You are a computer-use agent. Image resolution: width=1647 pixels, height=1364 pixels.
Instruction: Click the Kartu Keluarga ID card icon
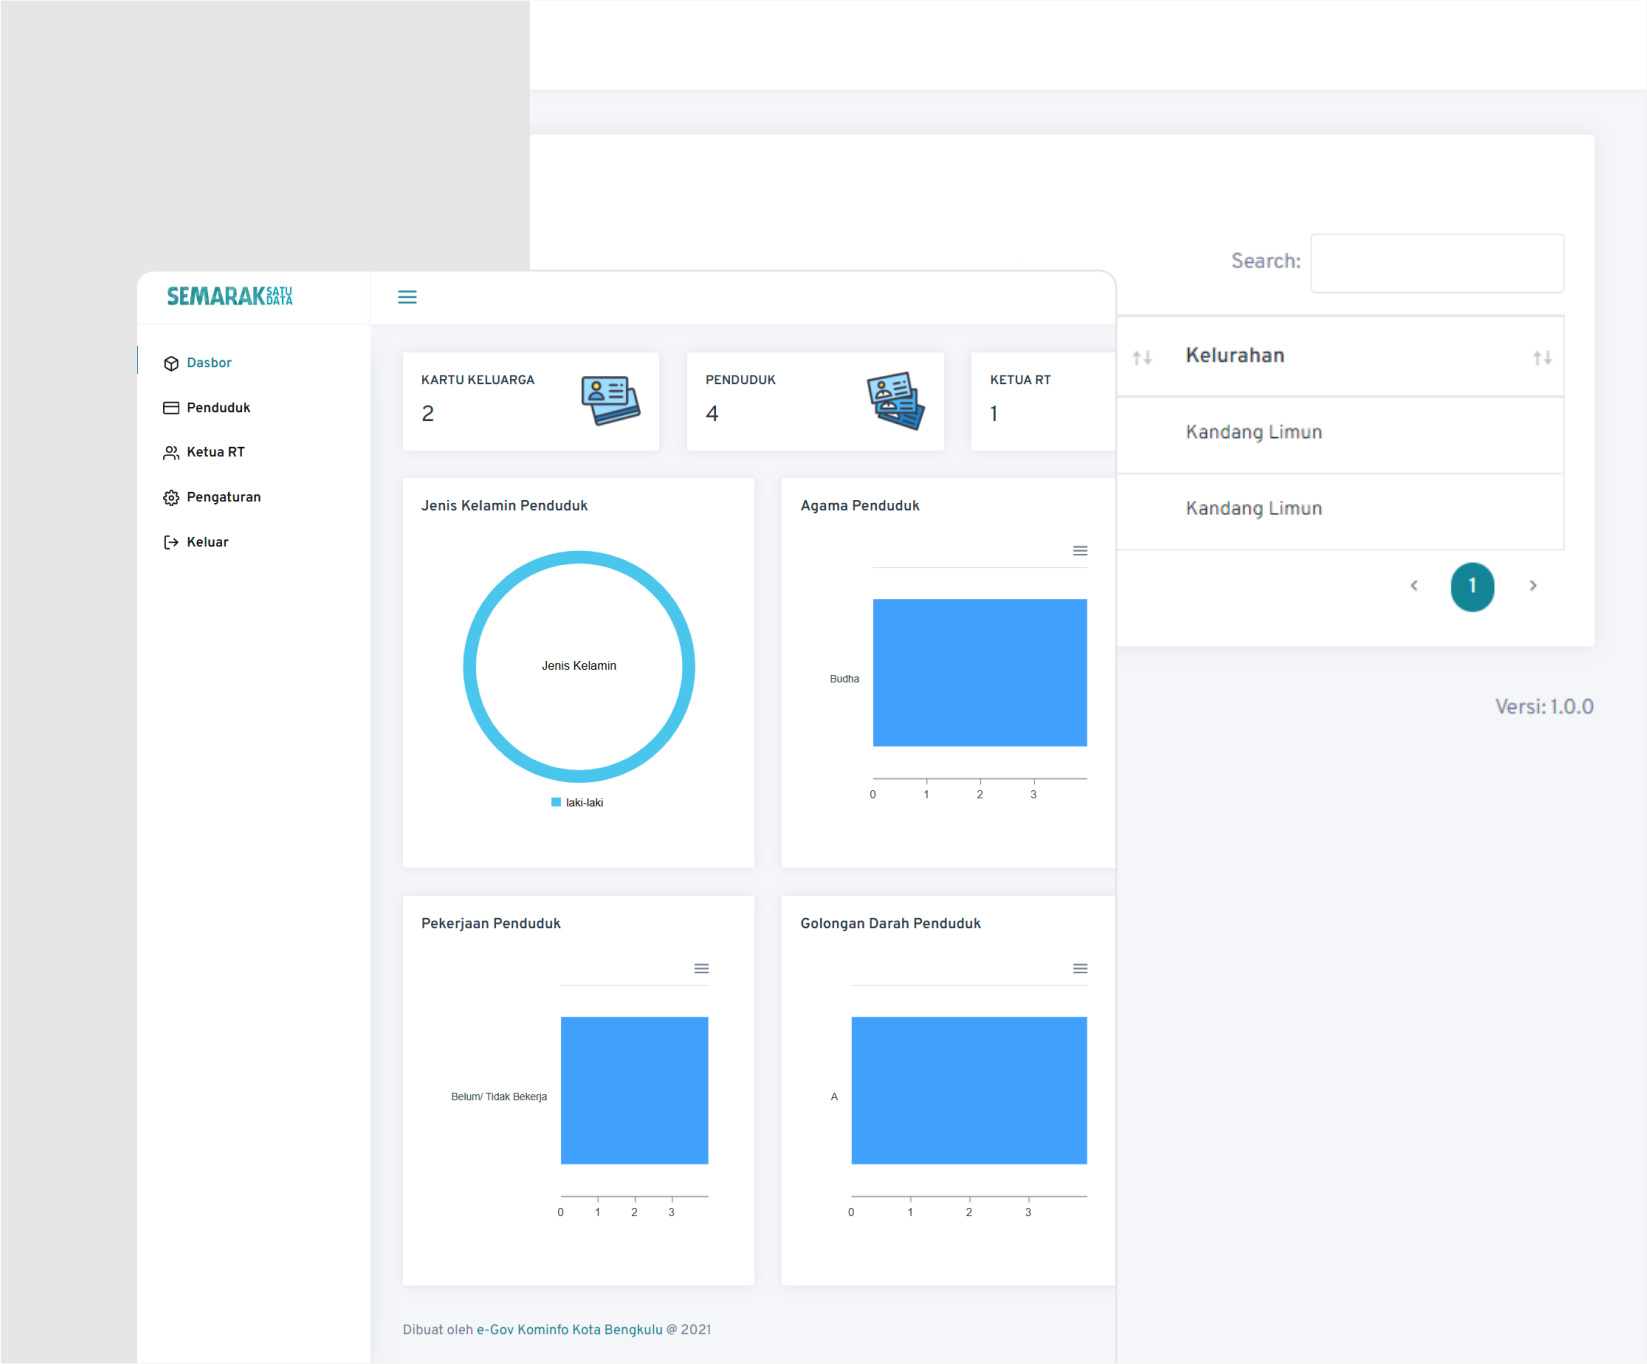point(610,400)
